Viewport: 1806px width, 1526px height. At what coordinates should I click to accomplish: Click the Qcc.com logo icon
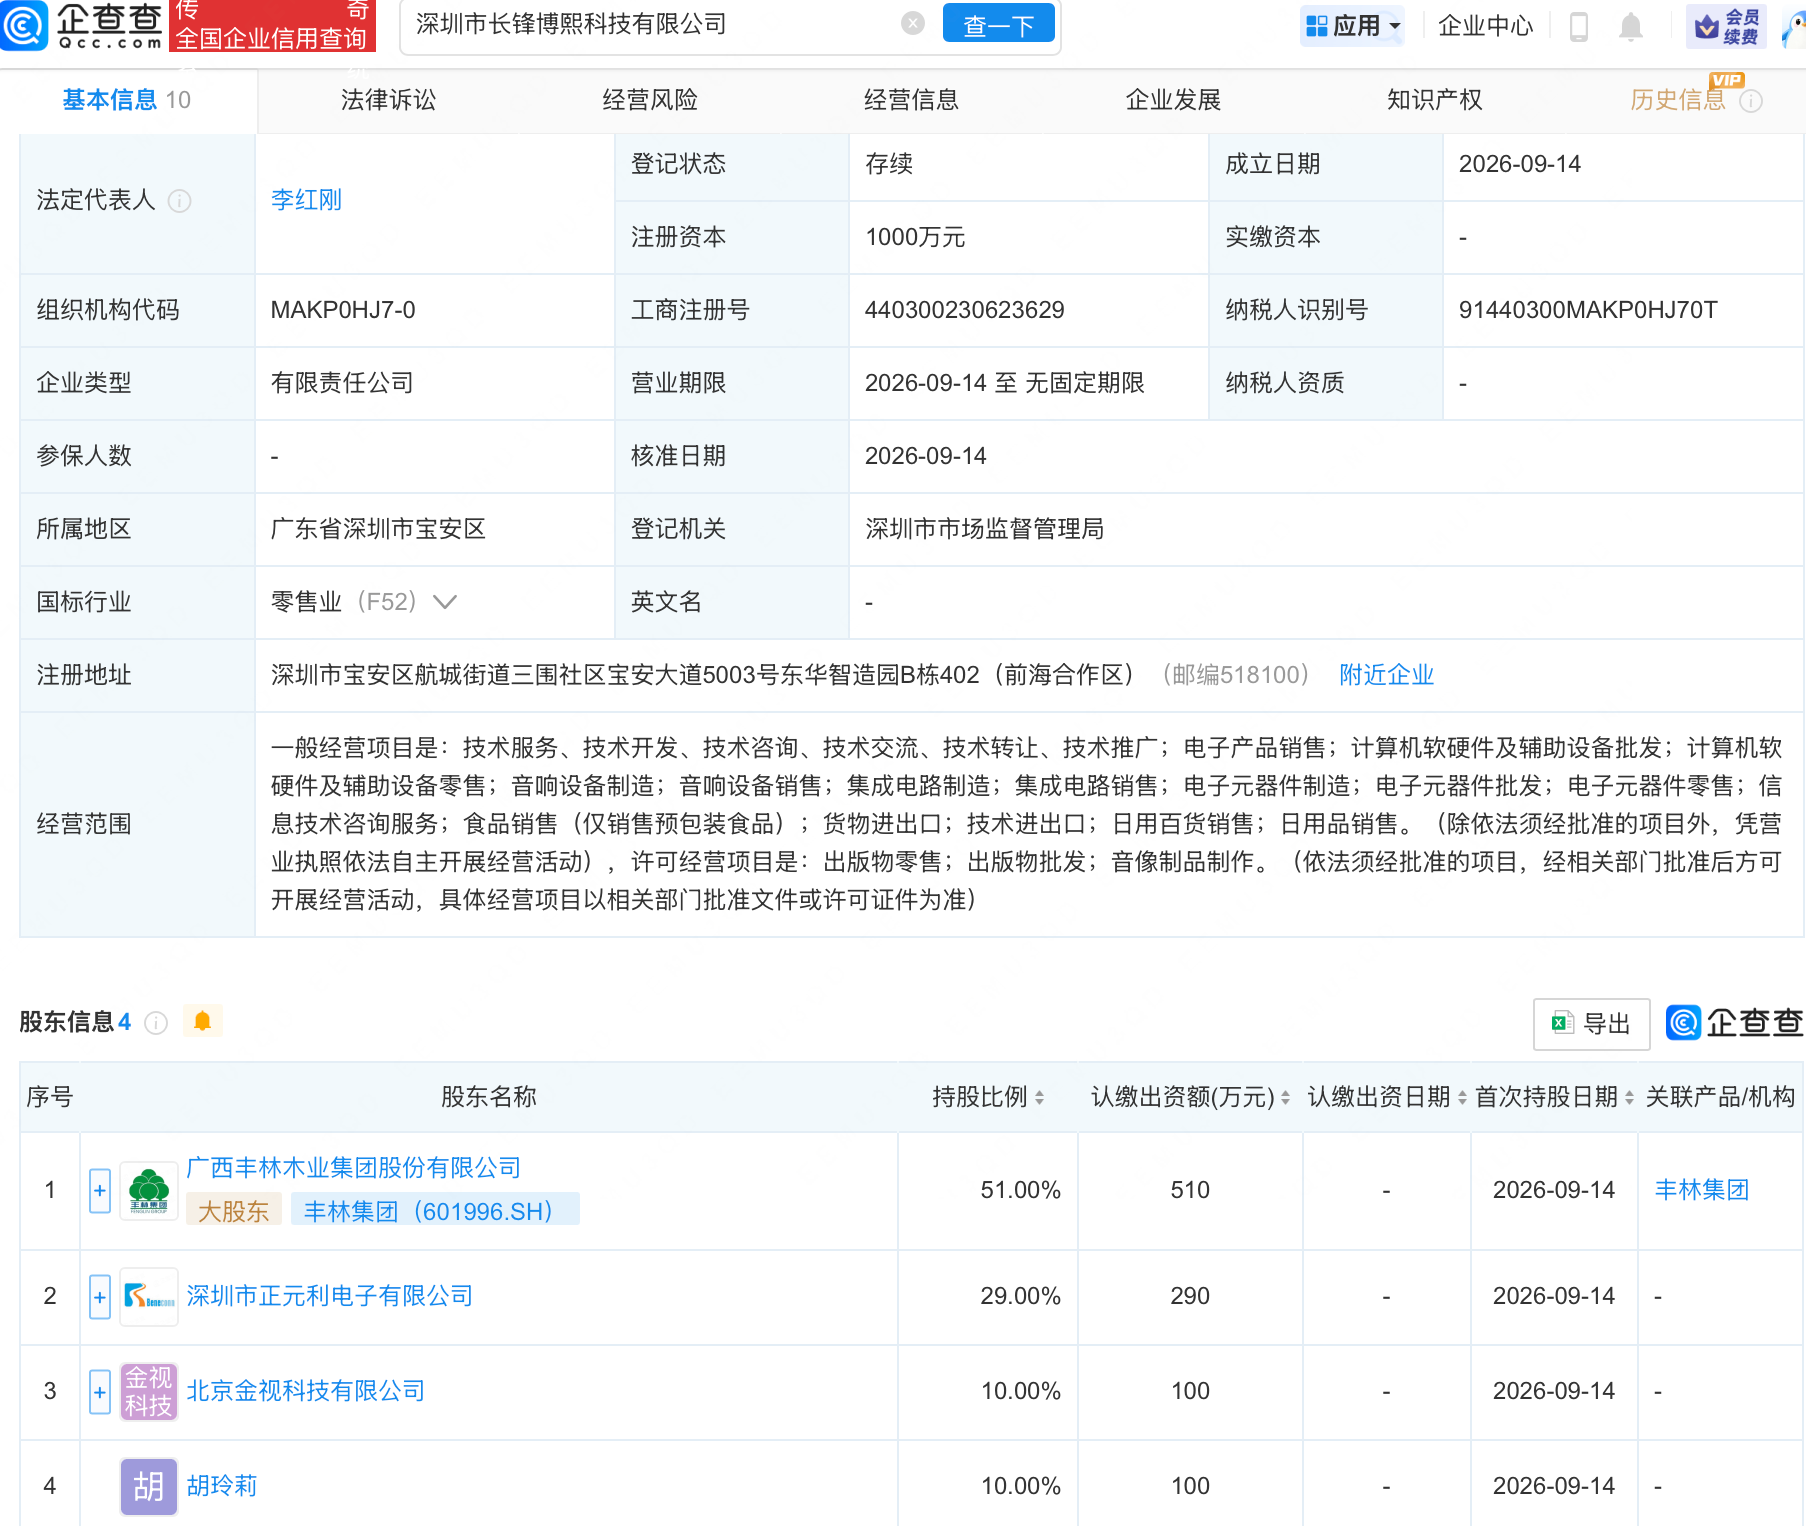tap(24, 25)
